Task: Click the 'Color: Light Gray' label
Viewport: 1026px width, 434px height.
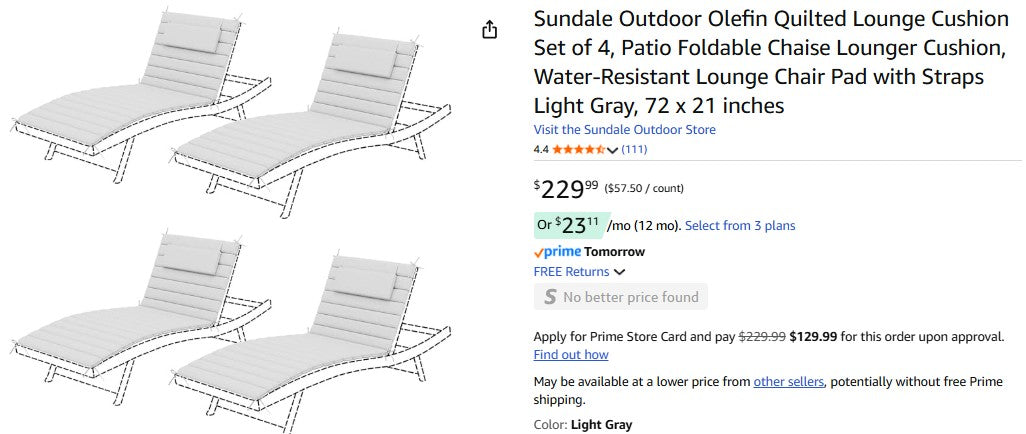Action: (583, 425)
